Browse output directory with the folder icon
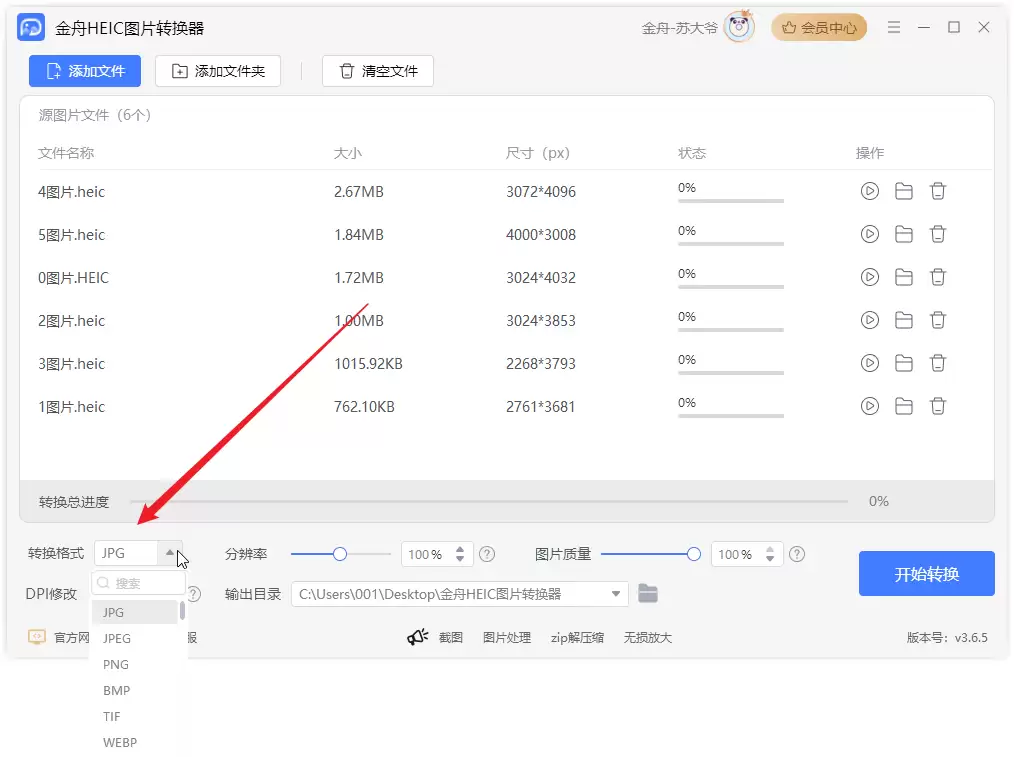The width and height of the screenshot is (1014, 757). pos(647,593)
